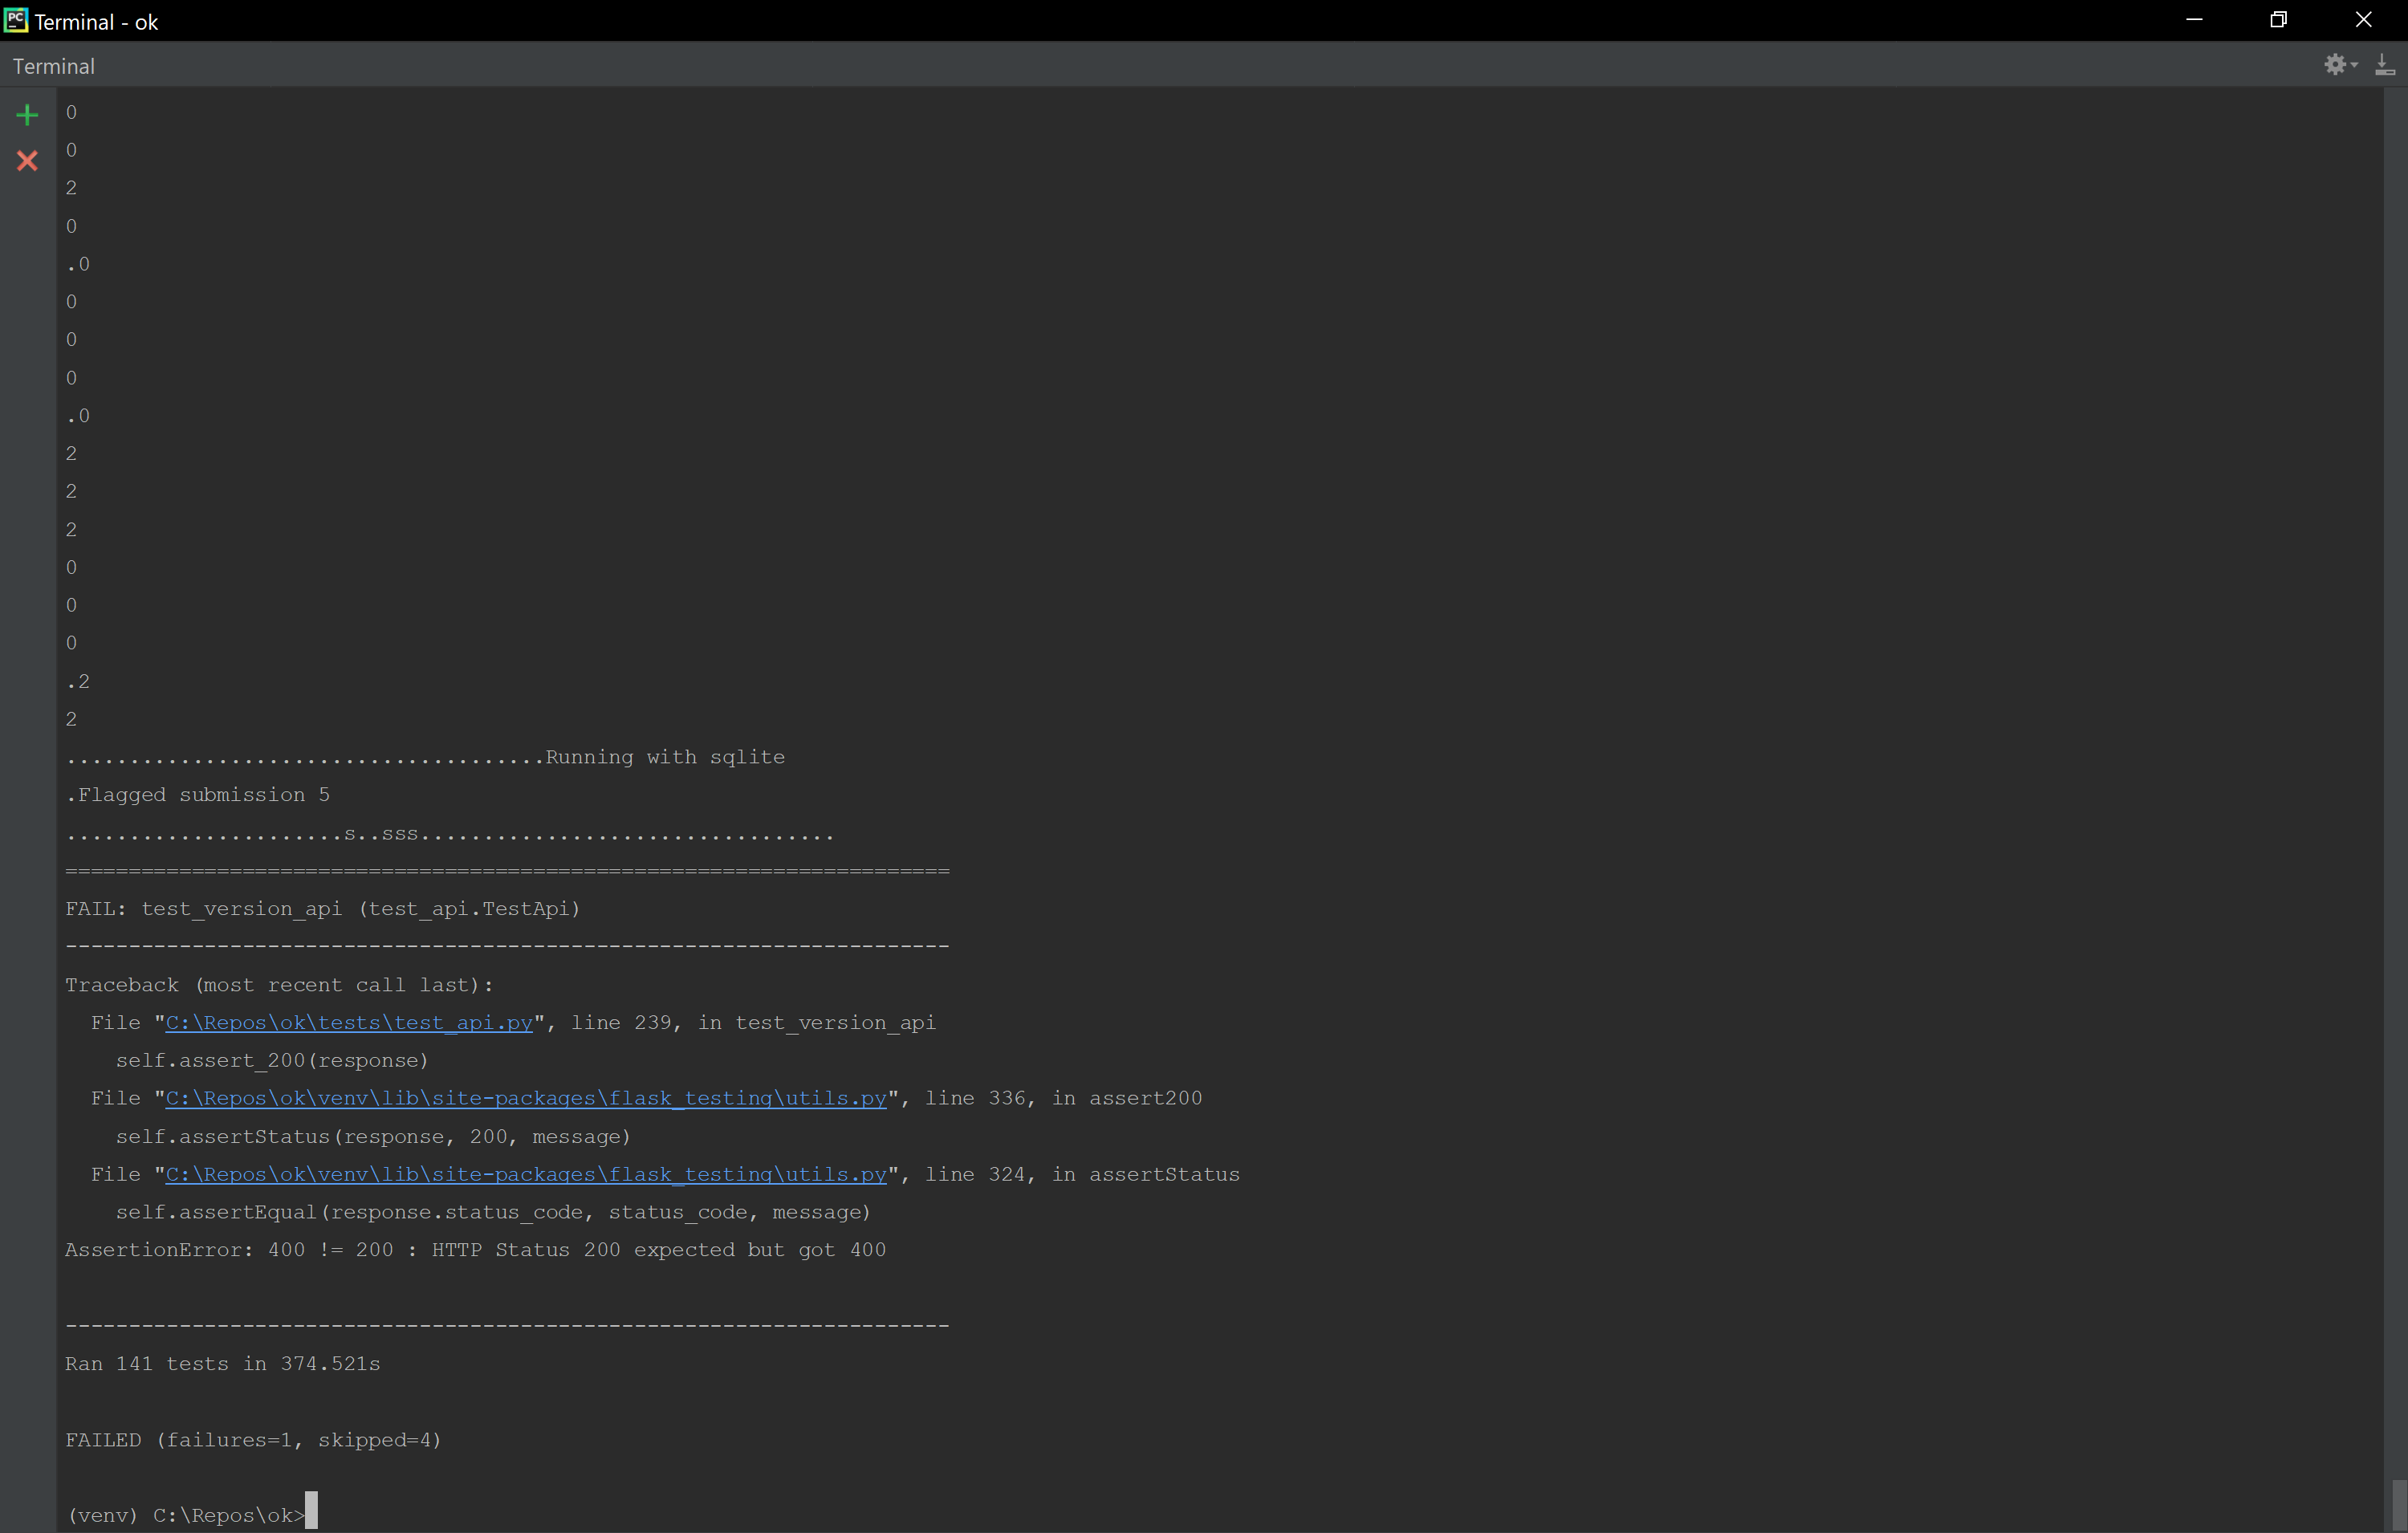Select the Terminal panel title

click(54, 66)
